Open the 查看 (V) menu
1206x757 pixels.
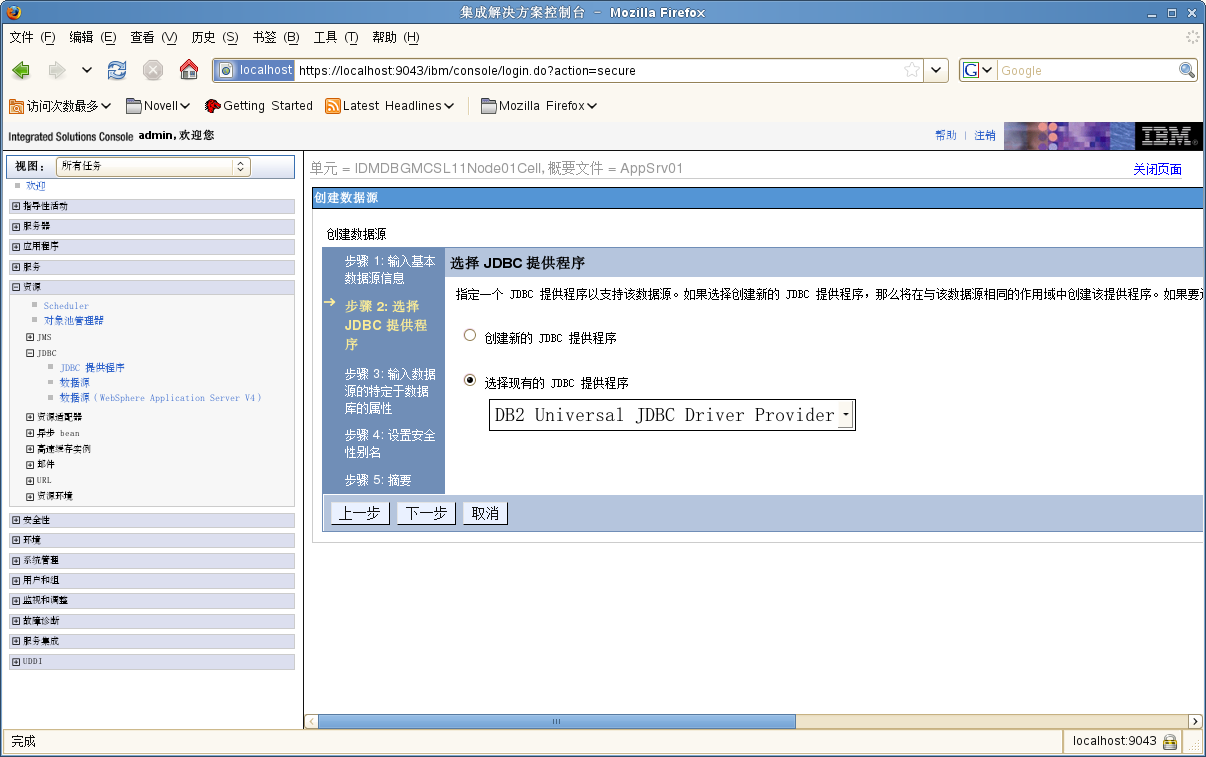153,37
